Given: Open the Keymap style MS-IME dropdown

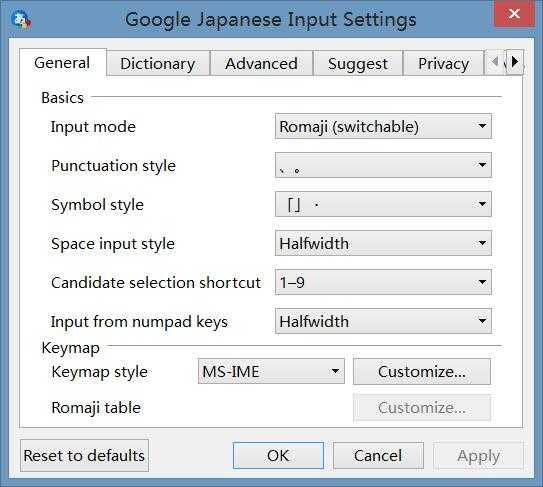Looking at the screenshot, I should click(271, 371).
